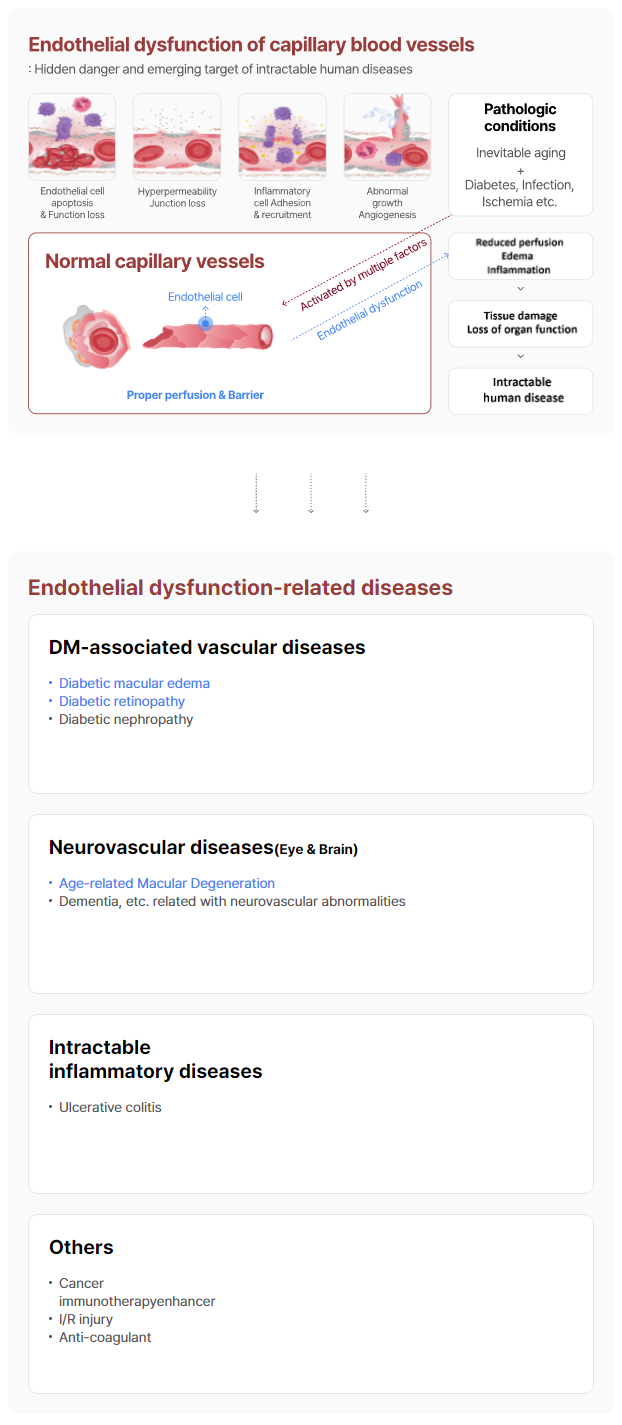622x1425 pixels.
Task: Click the Proper perfusion & Barrier label
Action: coord(195,395)
